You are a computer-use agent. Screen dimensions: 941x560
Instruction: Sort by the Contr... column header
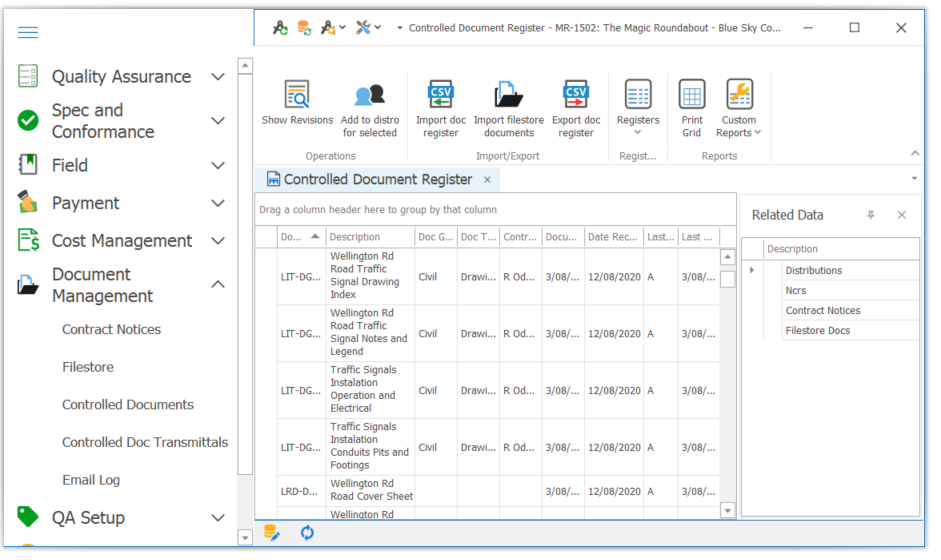point(520,237)
